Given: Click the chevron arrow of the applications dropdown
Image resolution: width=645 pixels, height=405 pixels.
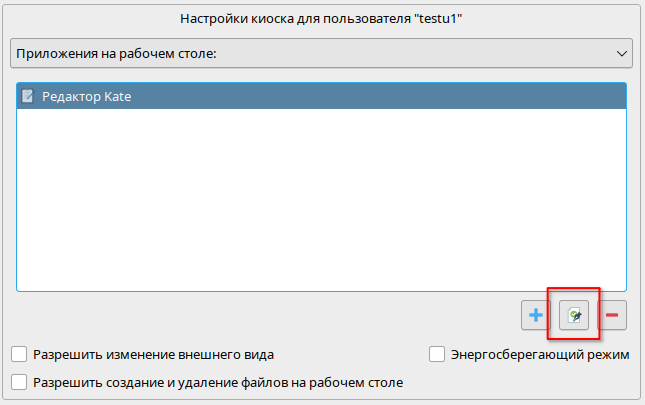Looking at the screenshot, I should pyautogui.click(x=621, y=52).
